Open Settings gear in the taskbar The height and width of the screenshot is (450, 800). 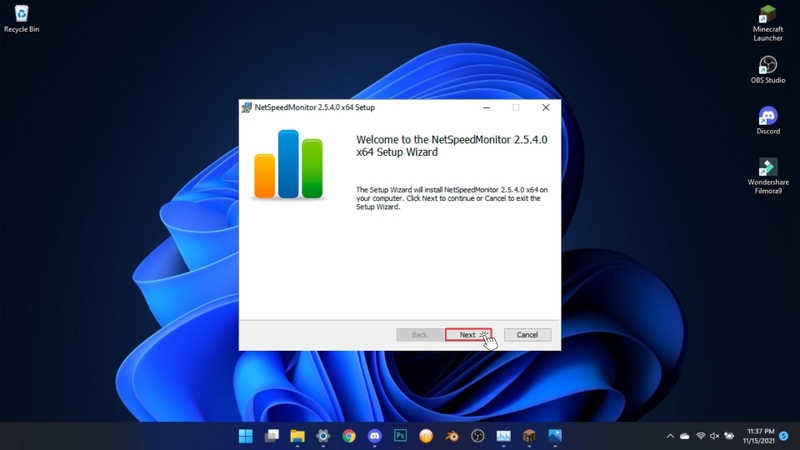323,436
